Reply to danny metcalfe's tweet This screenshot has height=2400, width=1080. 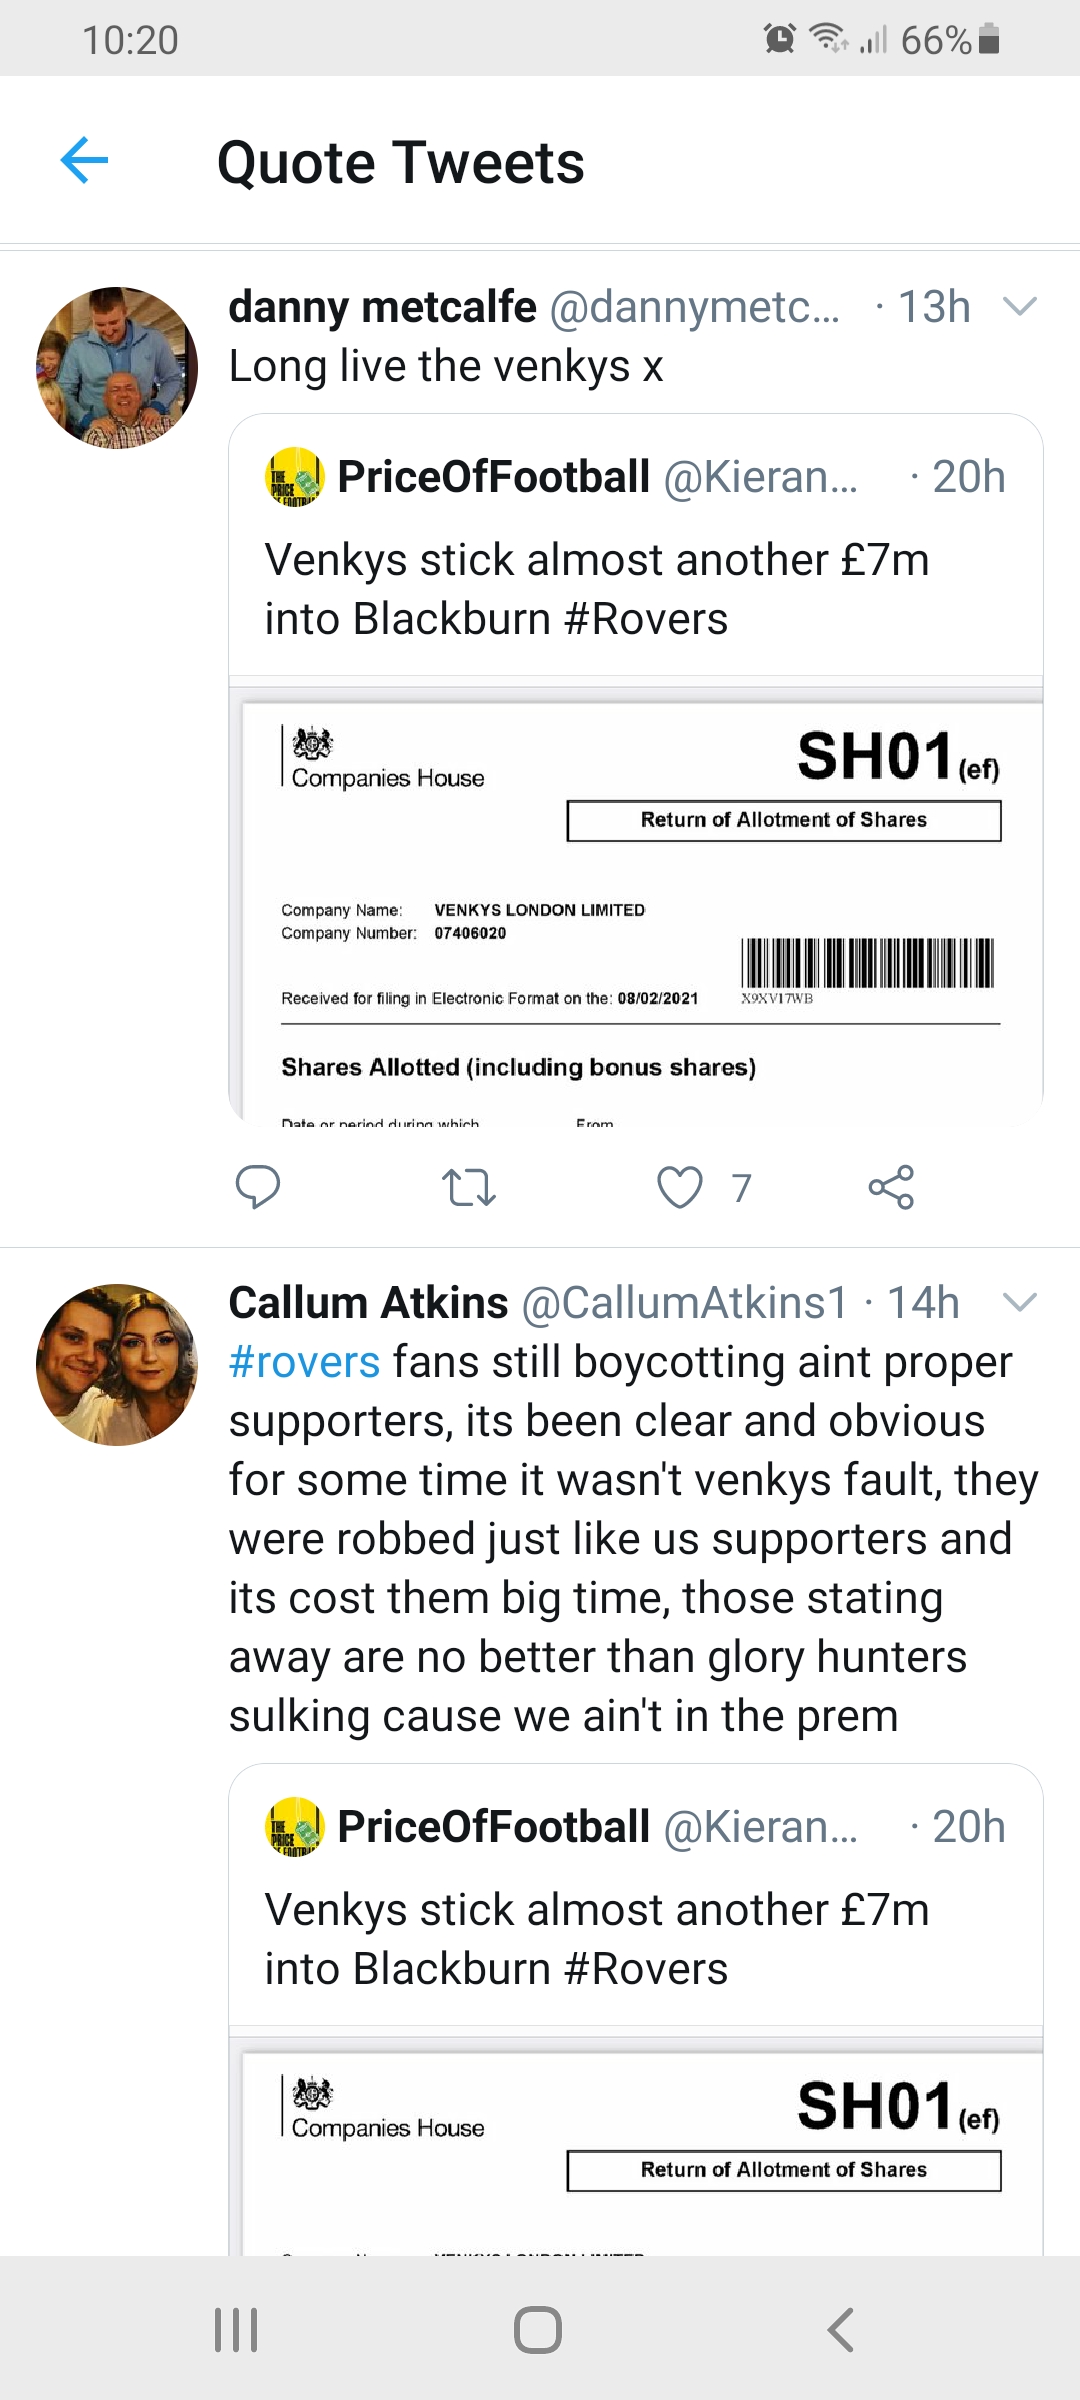(x=257, y=1187)
